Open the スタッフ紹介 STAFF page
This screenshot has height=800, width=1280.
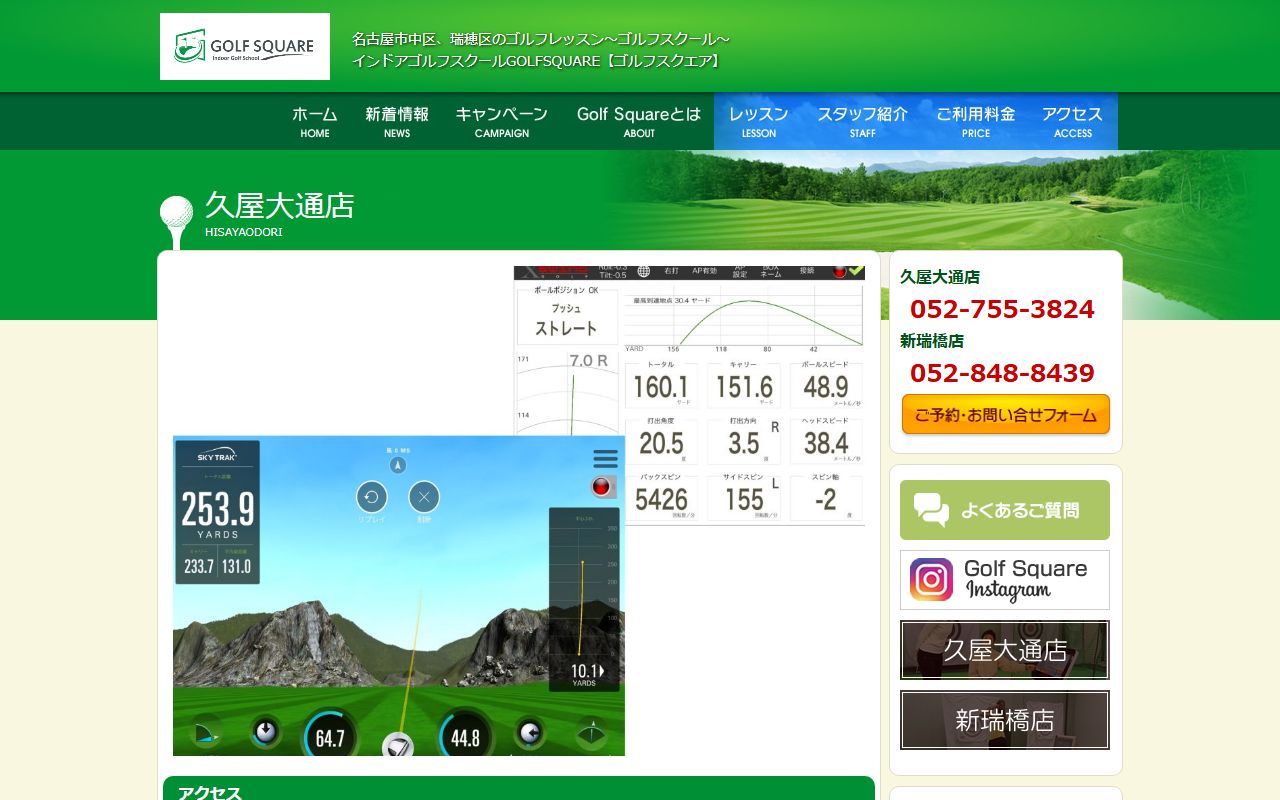863,122
